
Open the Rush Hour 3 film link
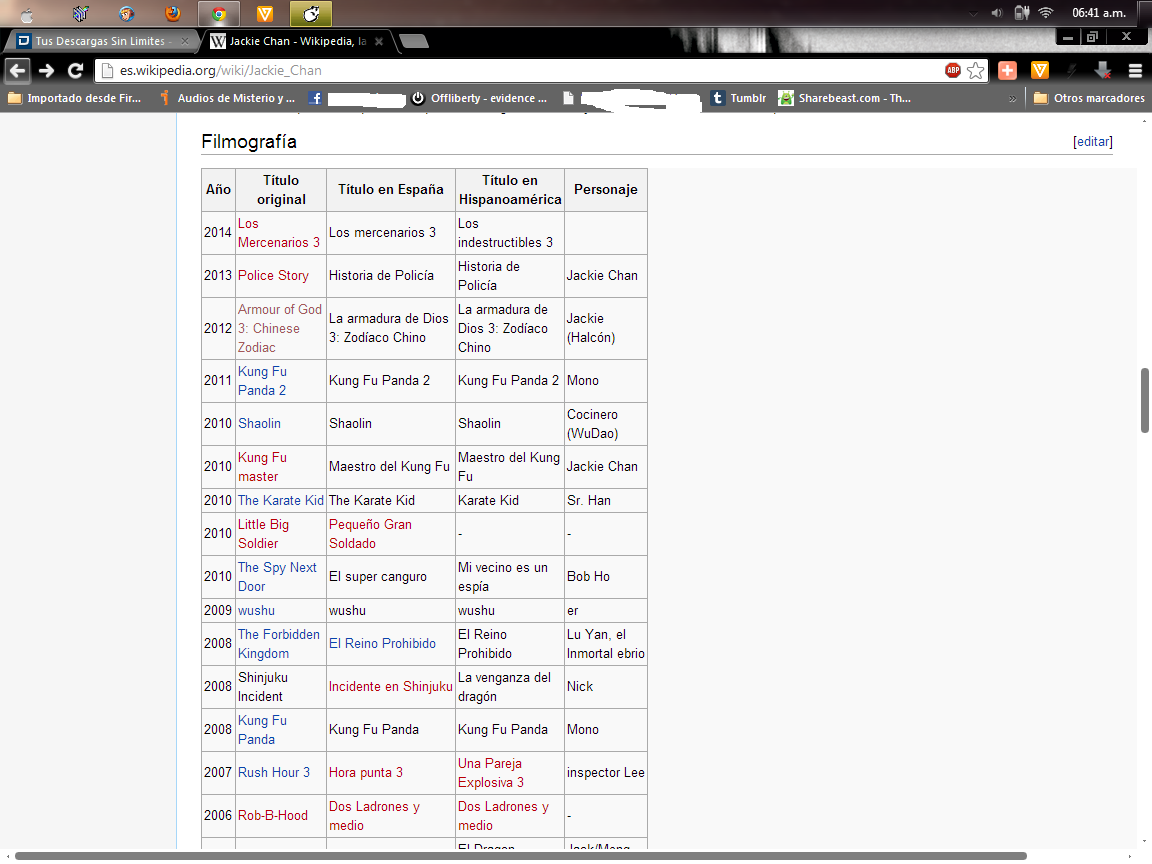(x=274, y=772)
